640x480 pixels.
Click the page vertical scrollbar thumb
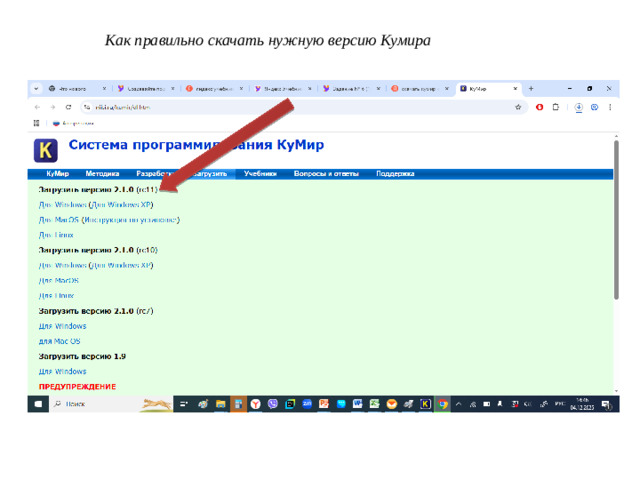click(x=616, y=220)
